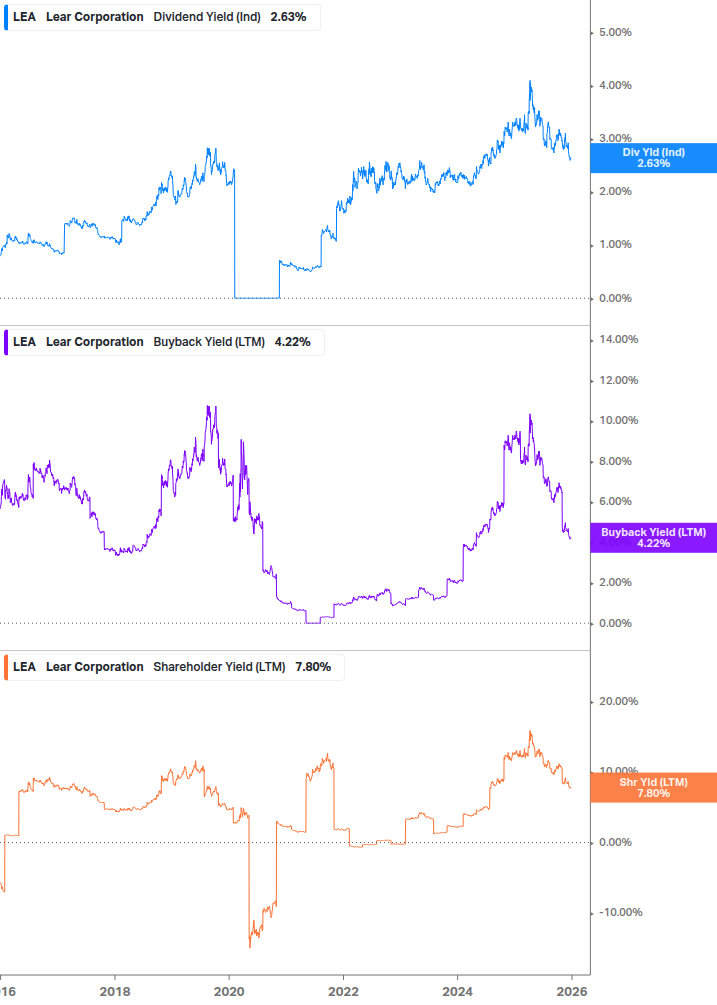This screenshot has height=1005, width=717.
Task: Click the LEA ticker in the shareholder yield legend
Action: (24, 667)
